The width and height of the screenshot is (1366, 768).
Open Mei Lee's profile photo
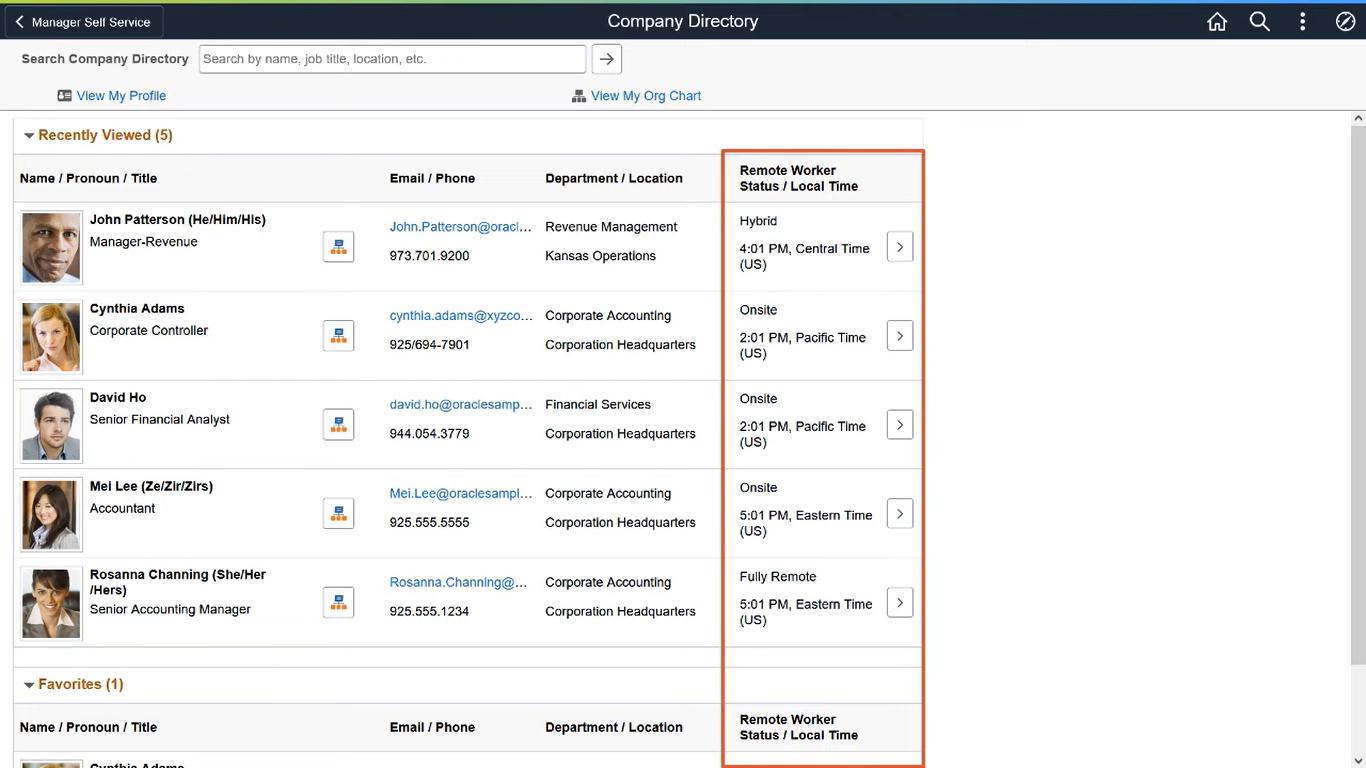coord(50,513)
